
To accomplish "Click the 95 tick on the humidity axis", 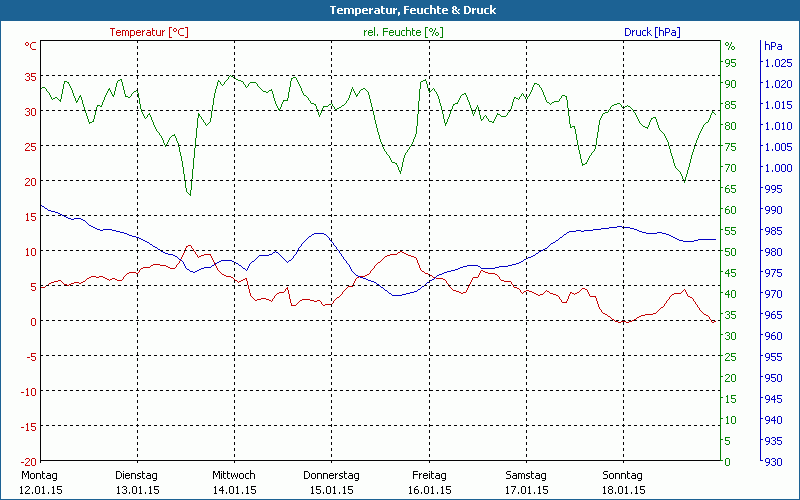I will (x=731, y=63).
